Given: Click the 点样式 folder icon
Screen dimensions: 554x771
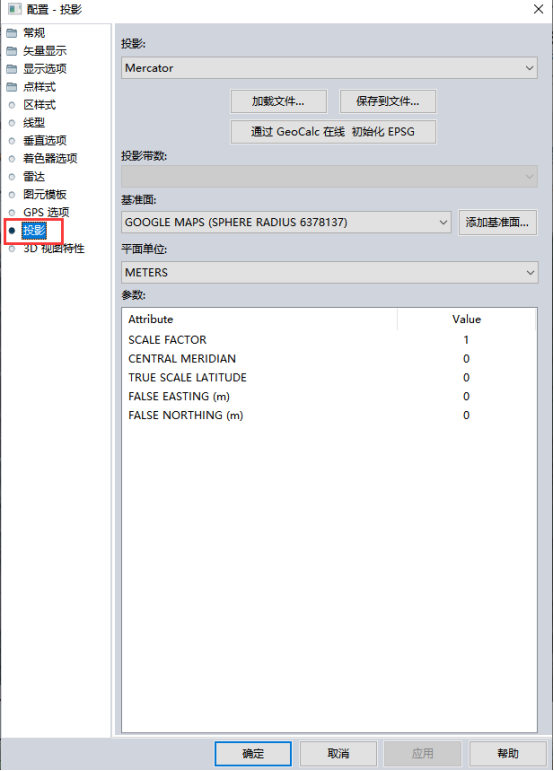Looking at the screenshot, I should (12, 87).
